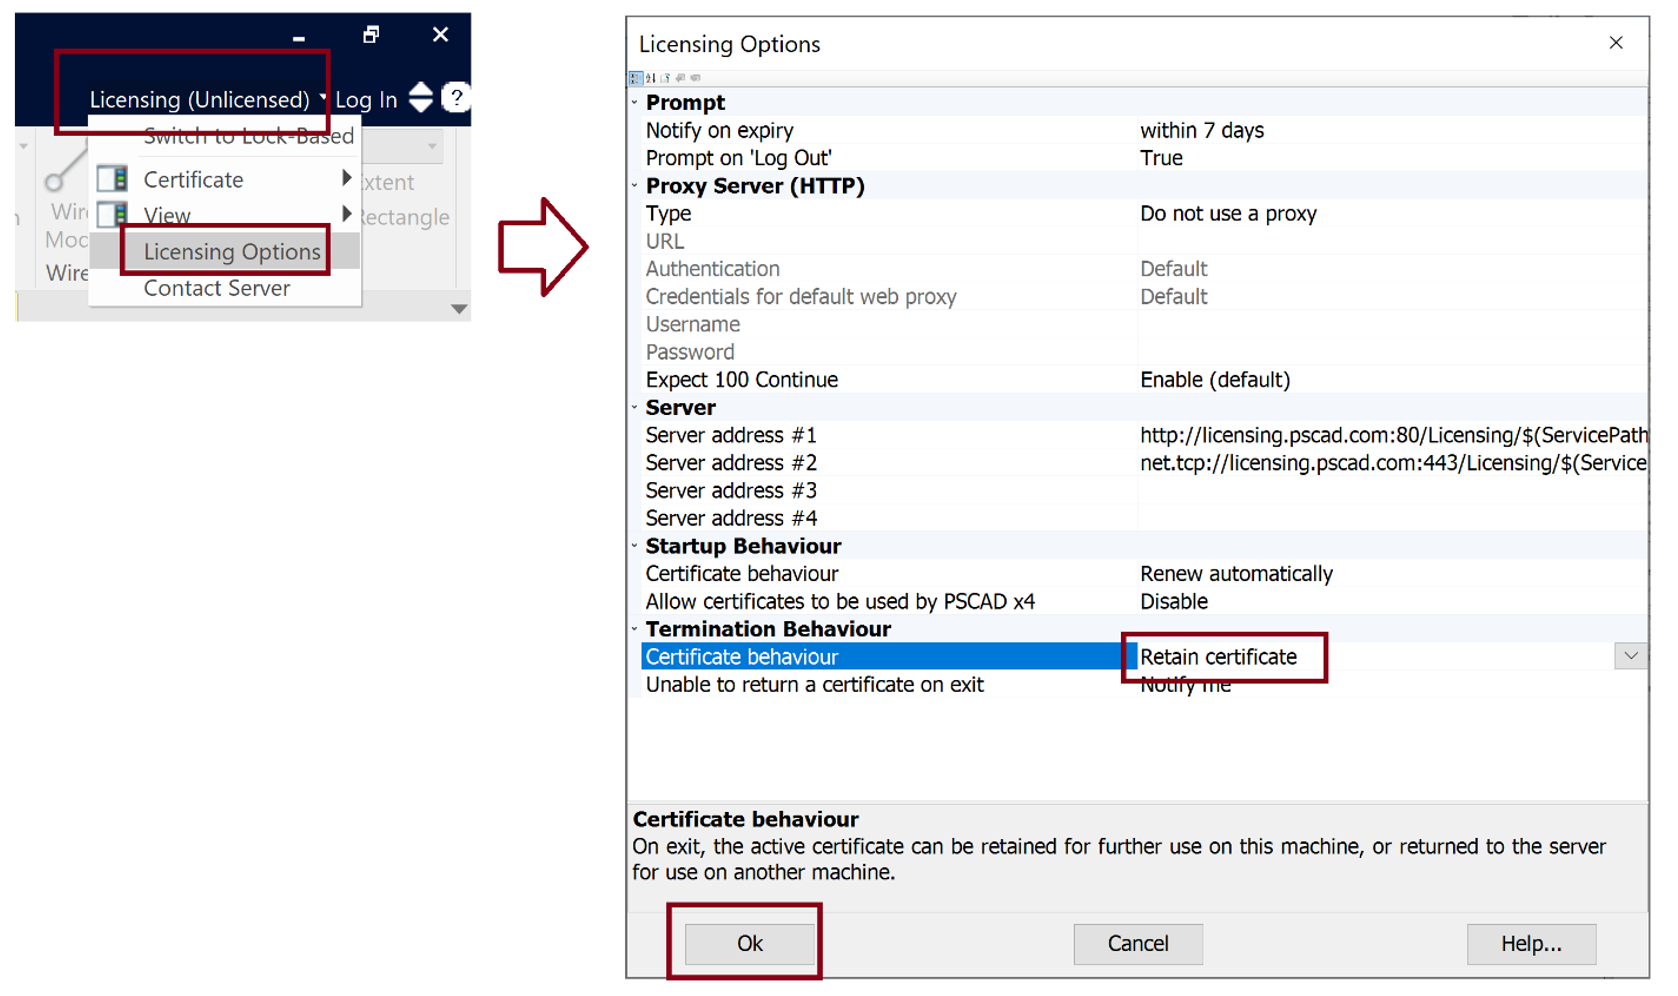Image resolution: width=1678 pixels, height=996 pixels.
Task: Click the Help question mark icon near Log In
Action: (x=456, y=96)
